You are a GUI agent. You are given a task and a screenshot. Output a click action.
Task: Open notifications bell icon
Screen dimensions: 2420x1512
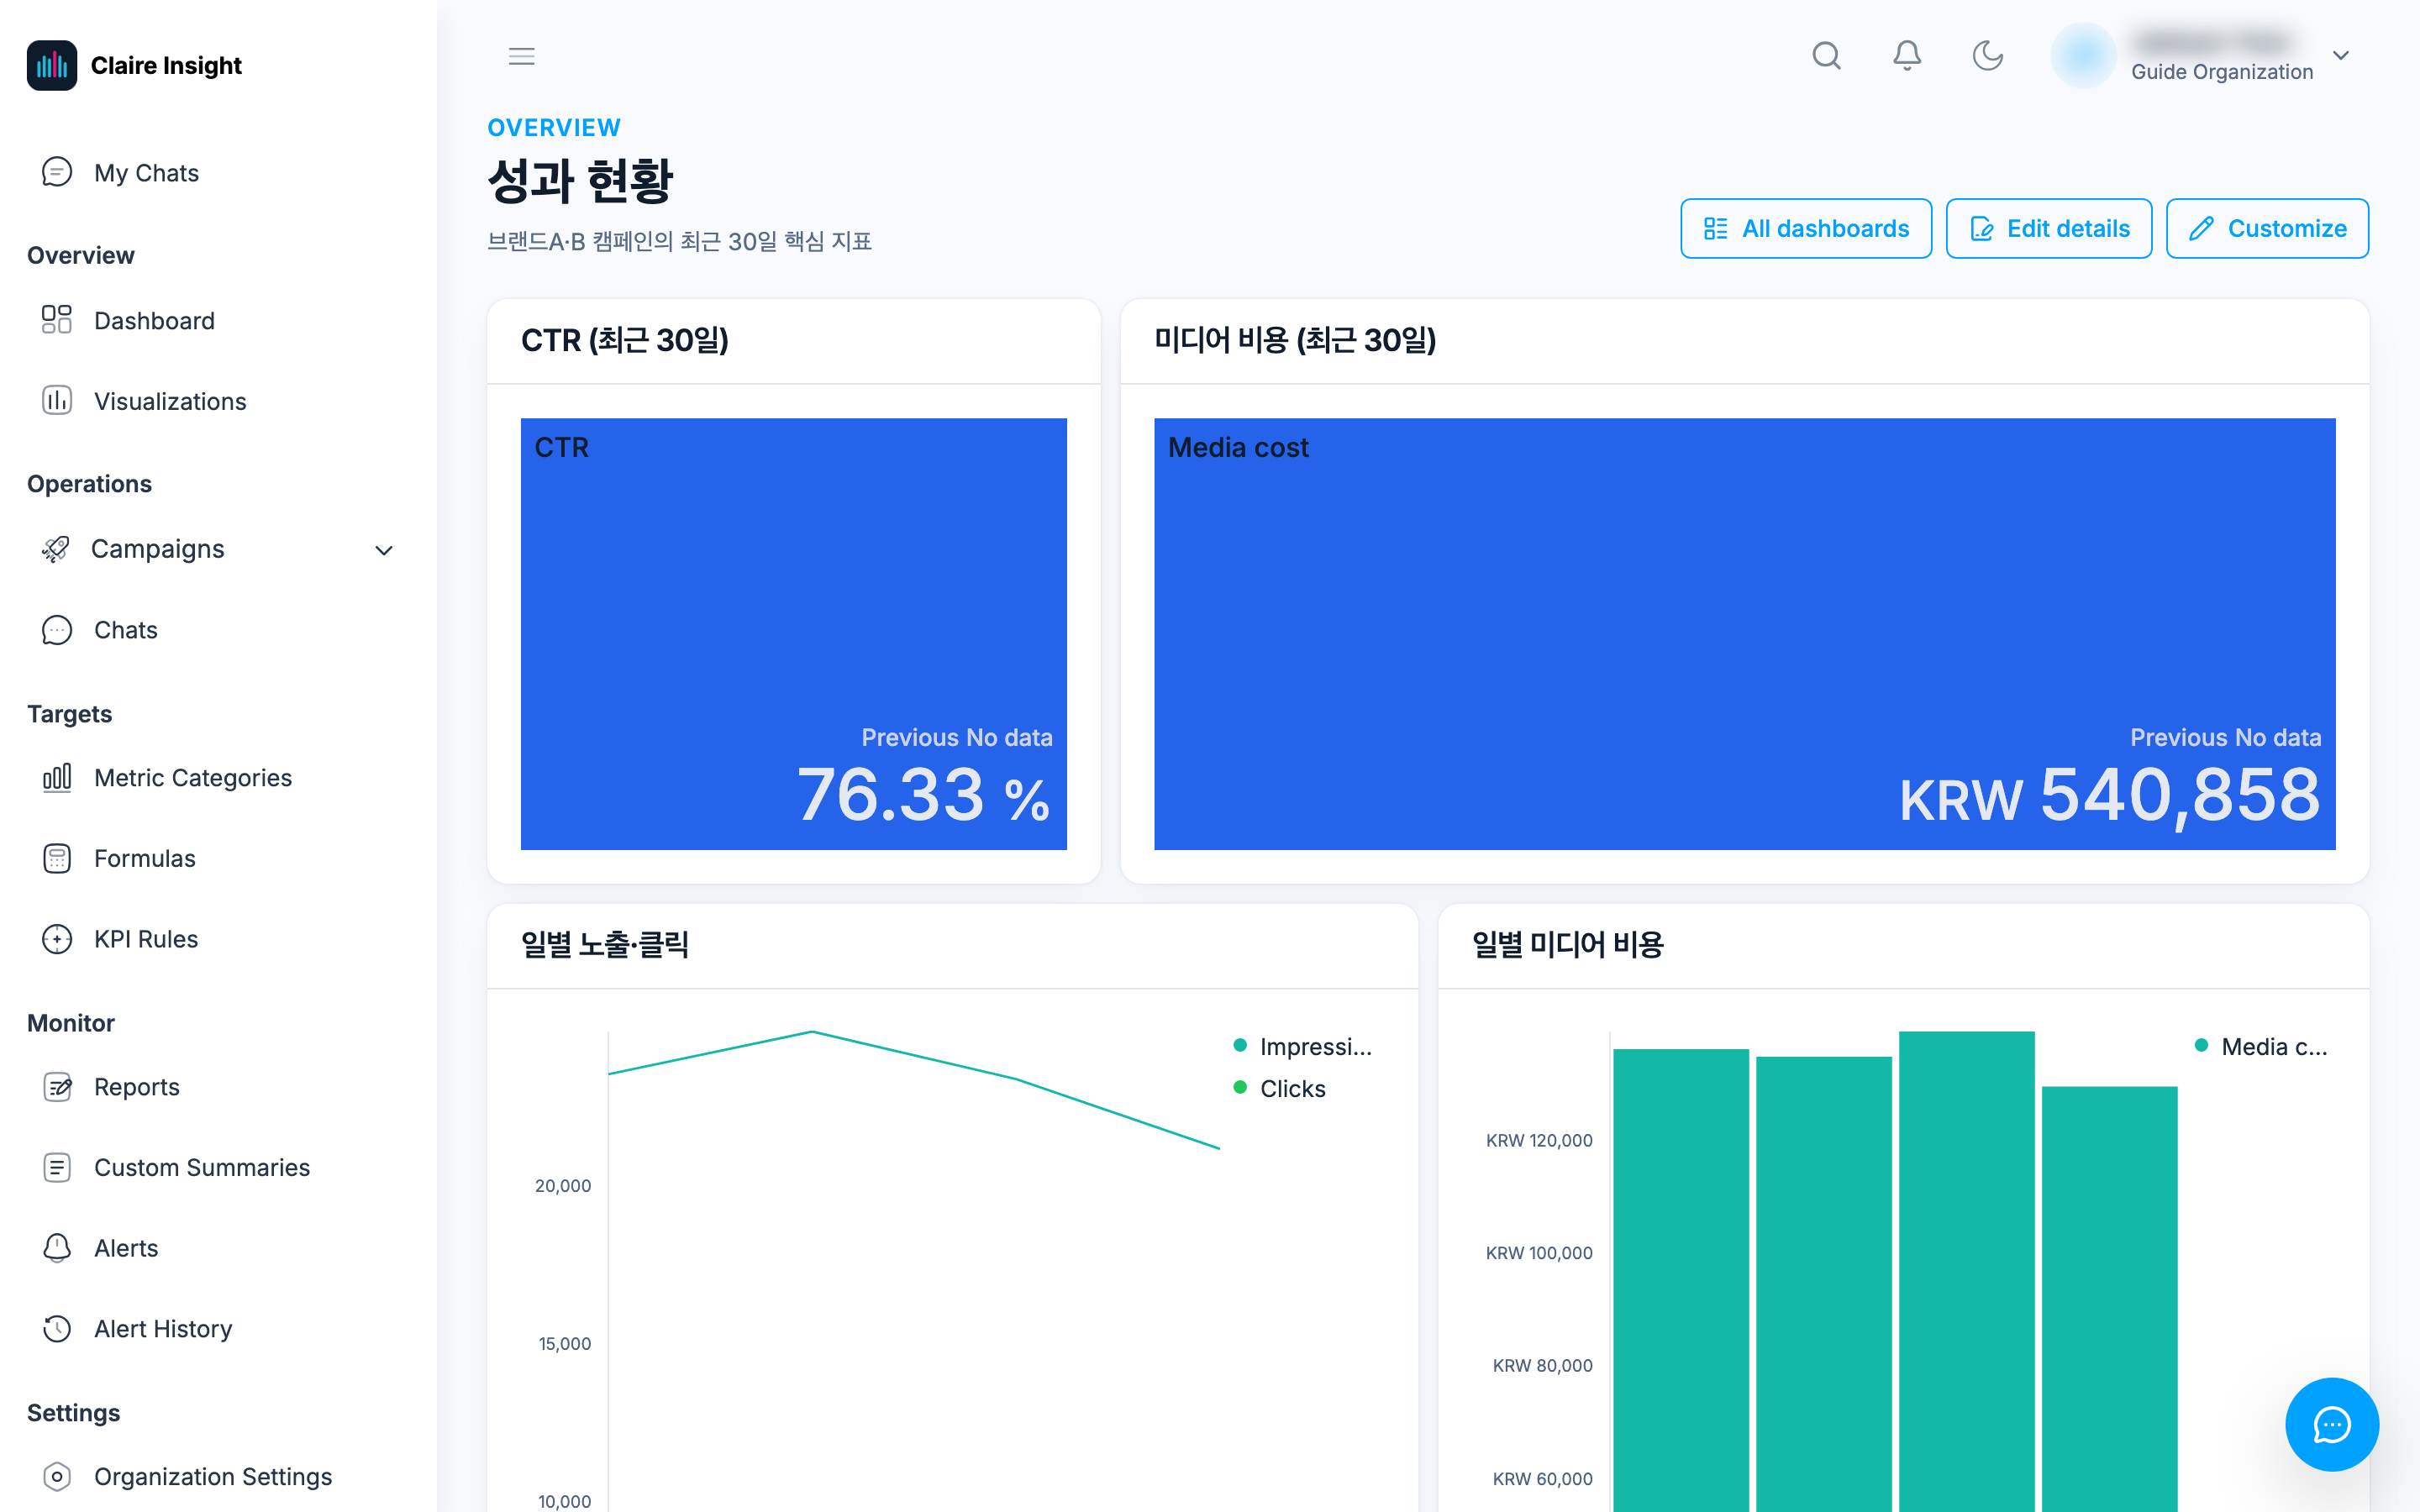pyautogui.click(x=1907, y=55)
